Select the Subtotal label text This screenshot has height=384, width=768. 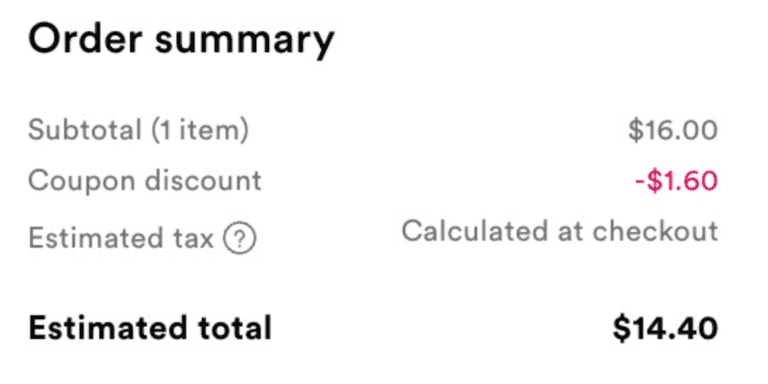click(85, 130)
